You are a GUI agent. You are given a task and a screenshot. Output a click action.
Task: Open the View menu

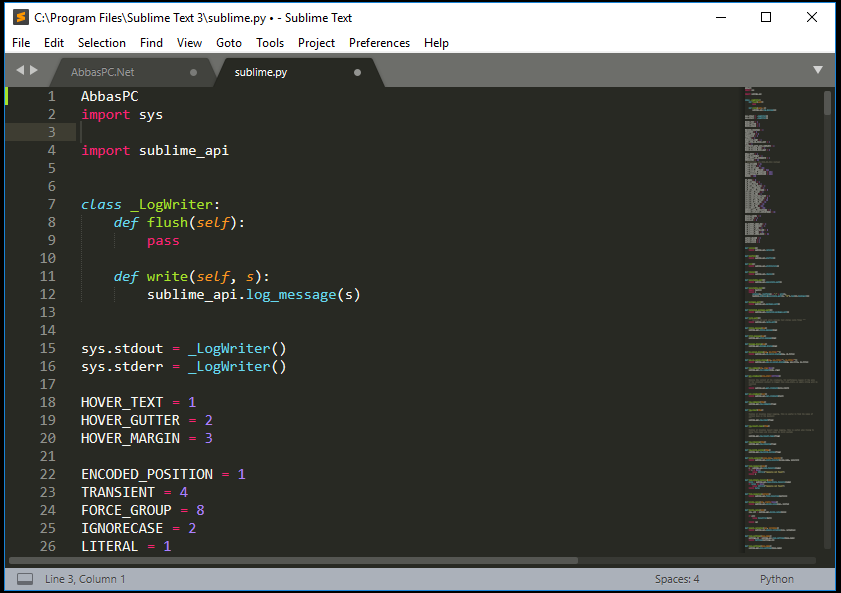click(189, 43)
